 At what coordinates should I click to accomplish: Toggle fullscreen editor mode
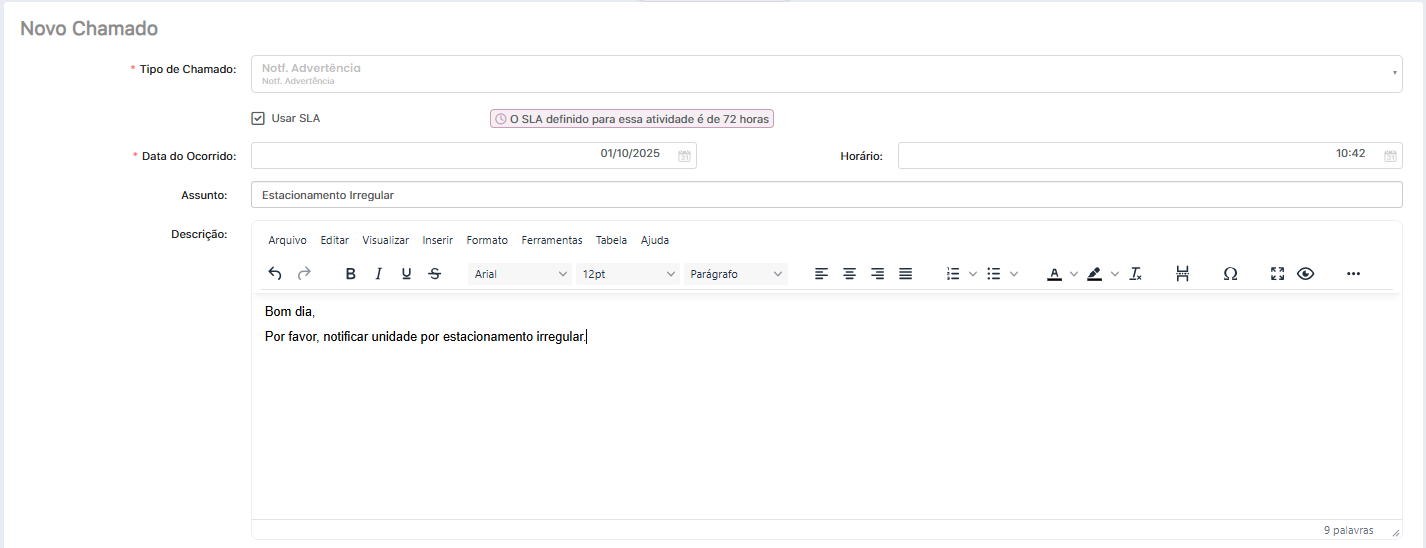coord(1277,273)
